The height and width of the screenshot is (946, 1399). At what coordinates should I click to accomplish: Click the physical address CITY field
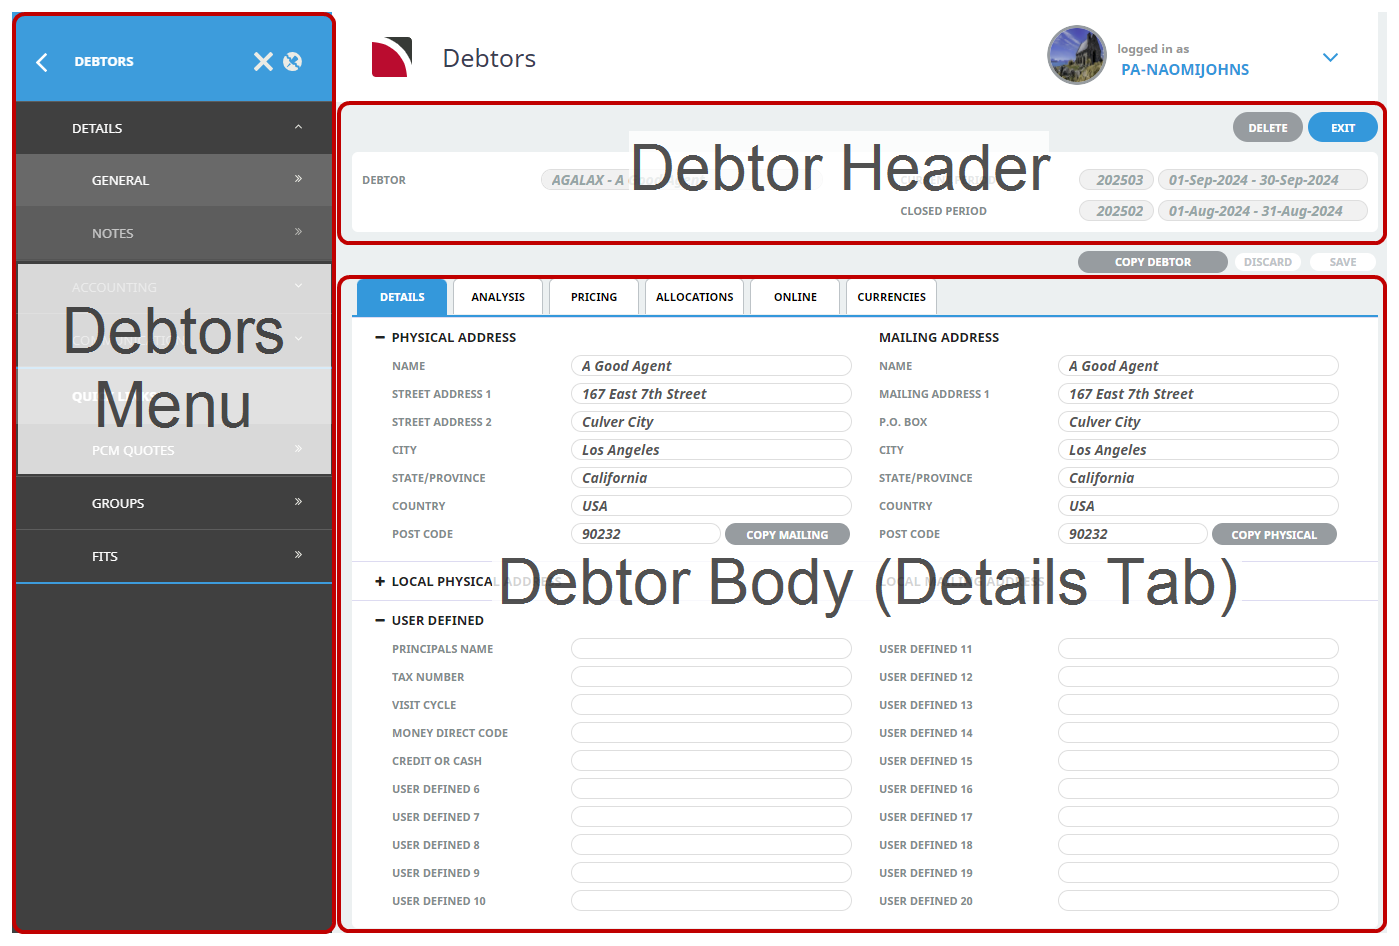711,450
